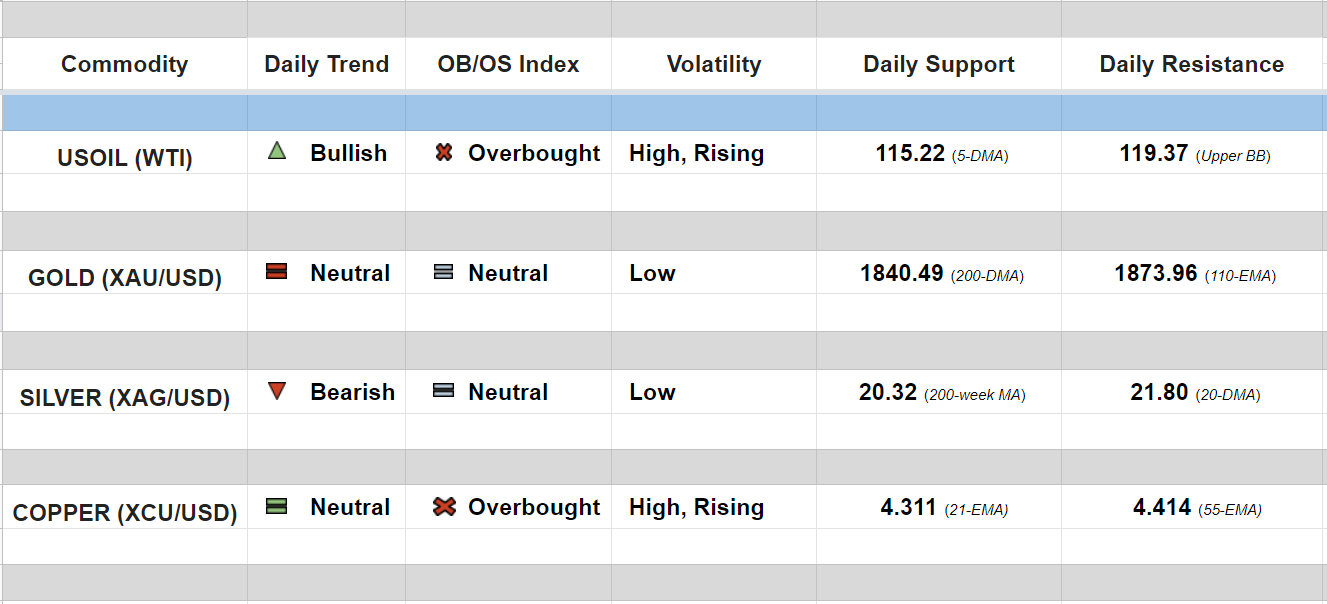Screen dimensions: 1327x604
Task: Click the Silver daily resistance value 21.80
Action: pos(1159,393)
